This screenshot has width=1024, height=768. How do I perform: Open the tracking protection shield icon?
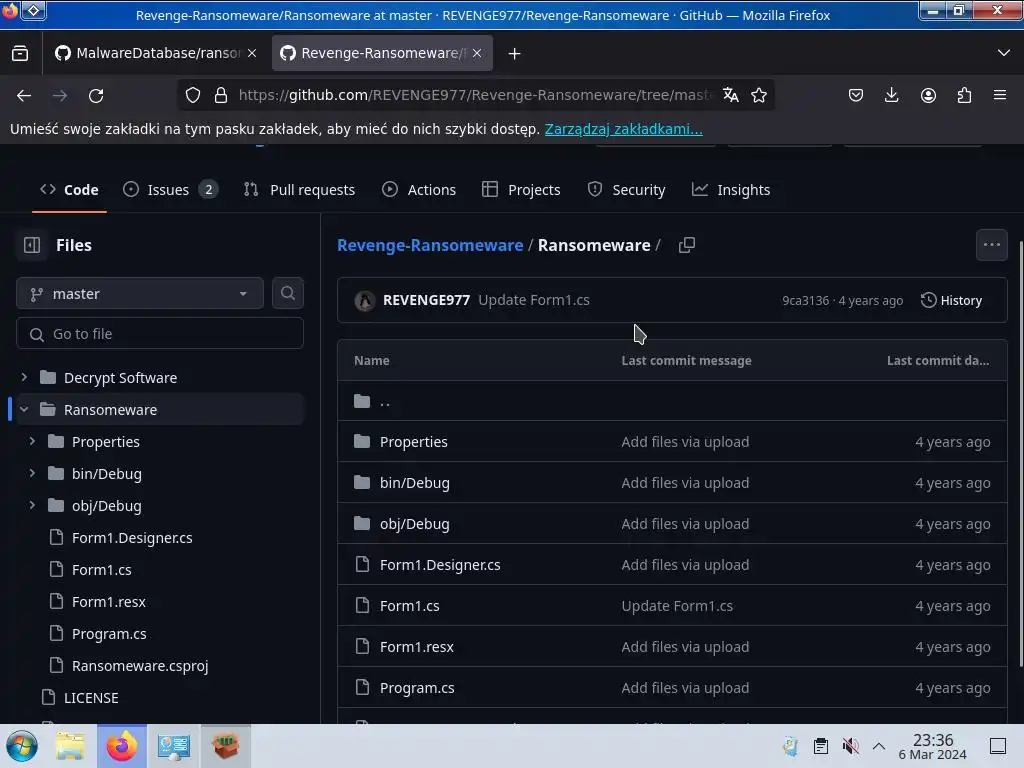tap(193, 95)
